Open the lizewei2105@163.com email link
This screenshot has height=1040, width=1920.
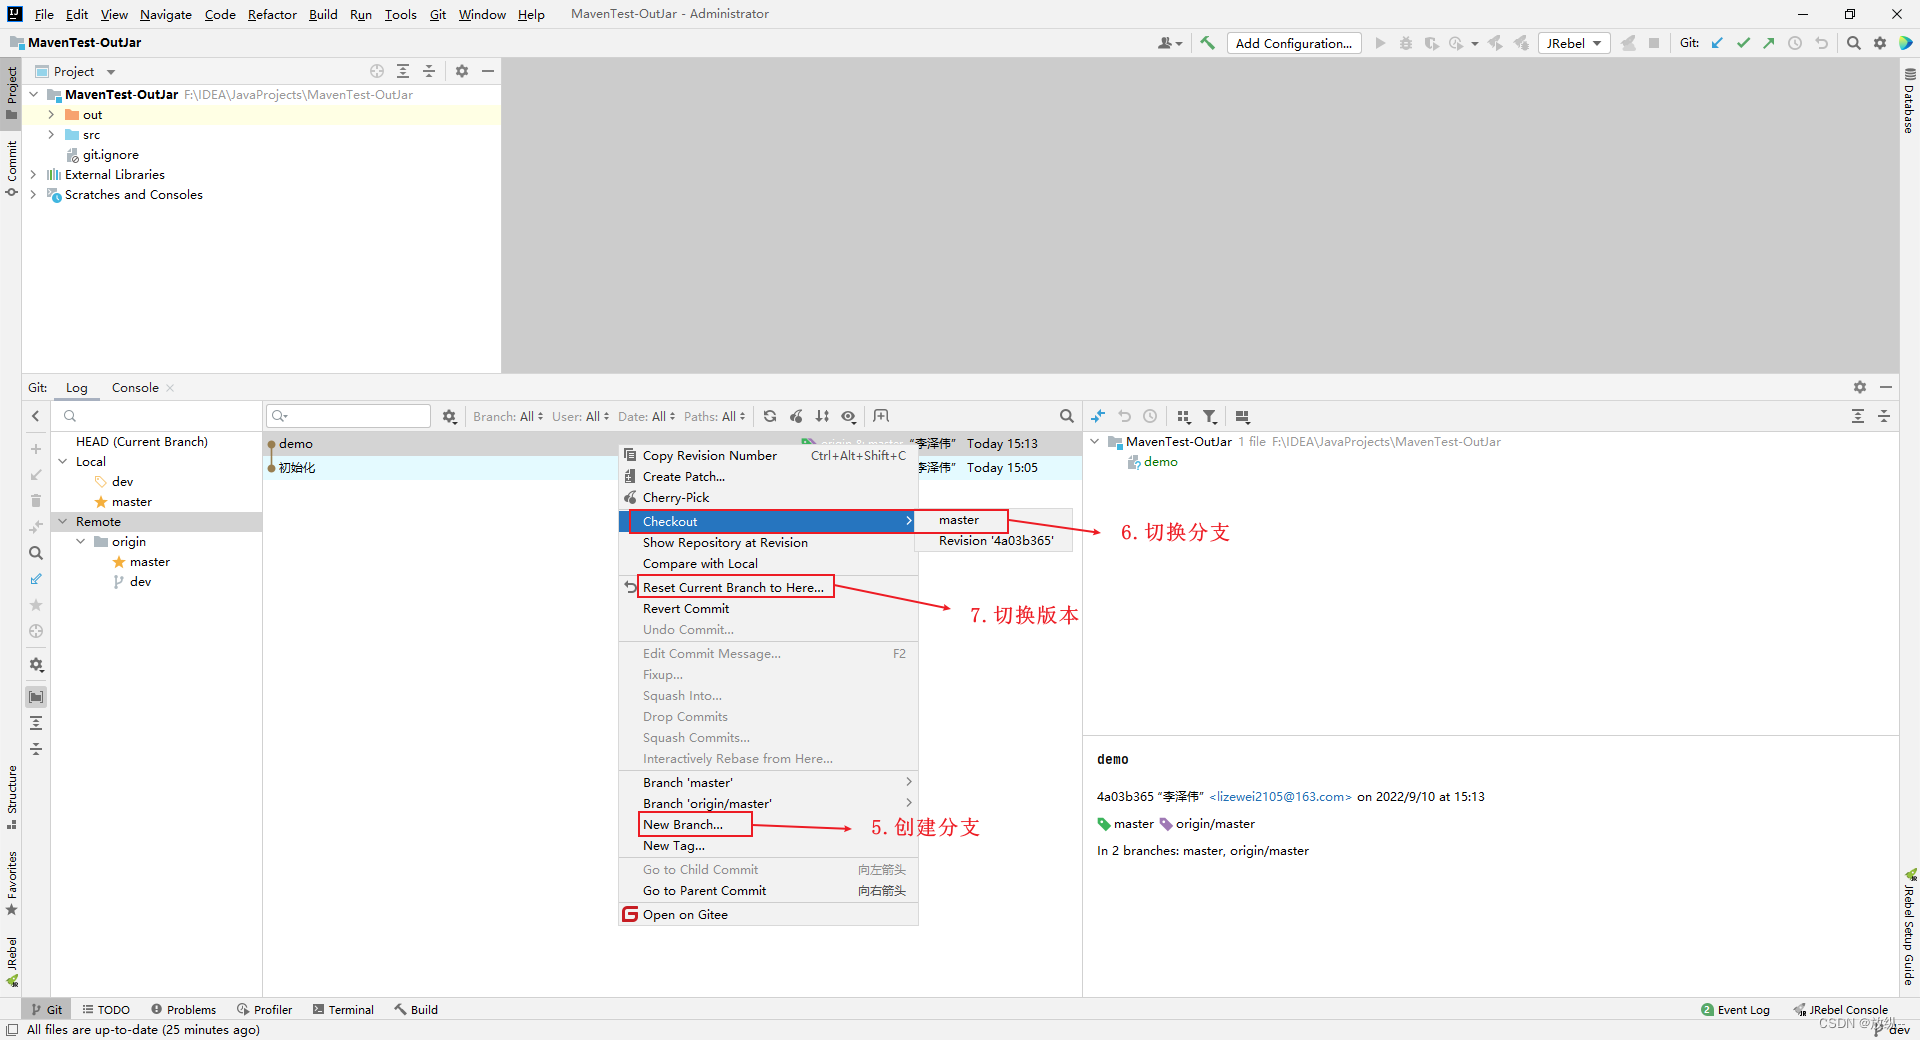[x=1280, y=797]
